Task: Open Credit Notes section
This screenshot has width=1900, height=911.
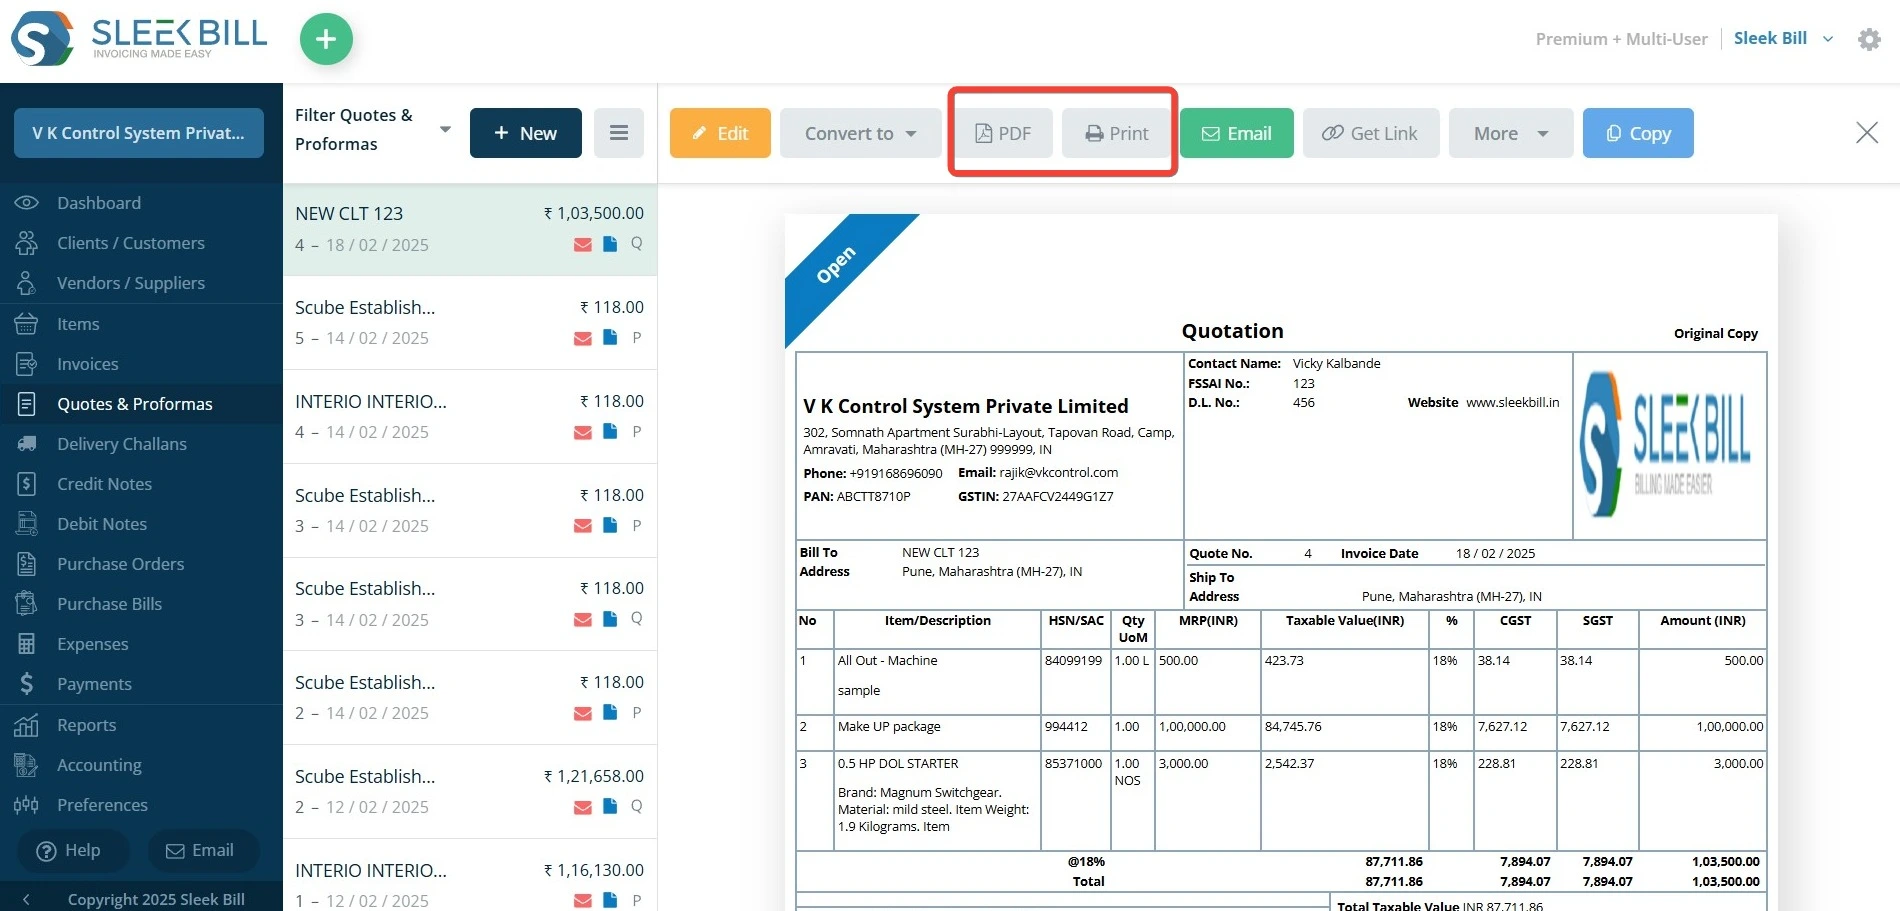Action: 105,484
